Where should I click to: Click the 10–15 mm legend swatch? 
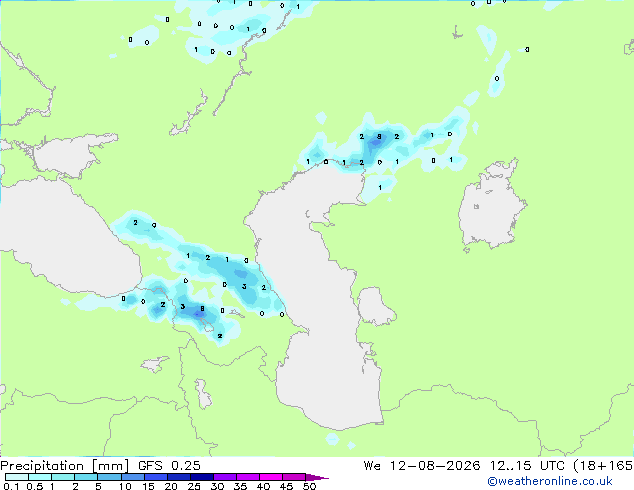pyautogui.click(x=133, y=477)
